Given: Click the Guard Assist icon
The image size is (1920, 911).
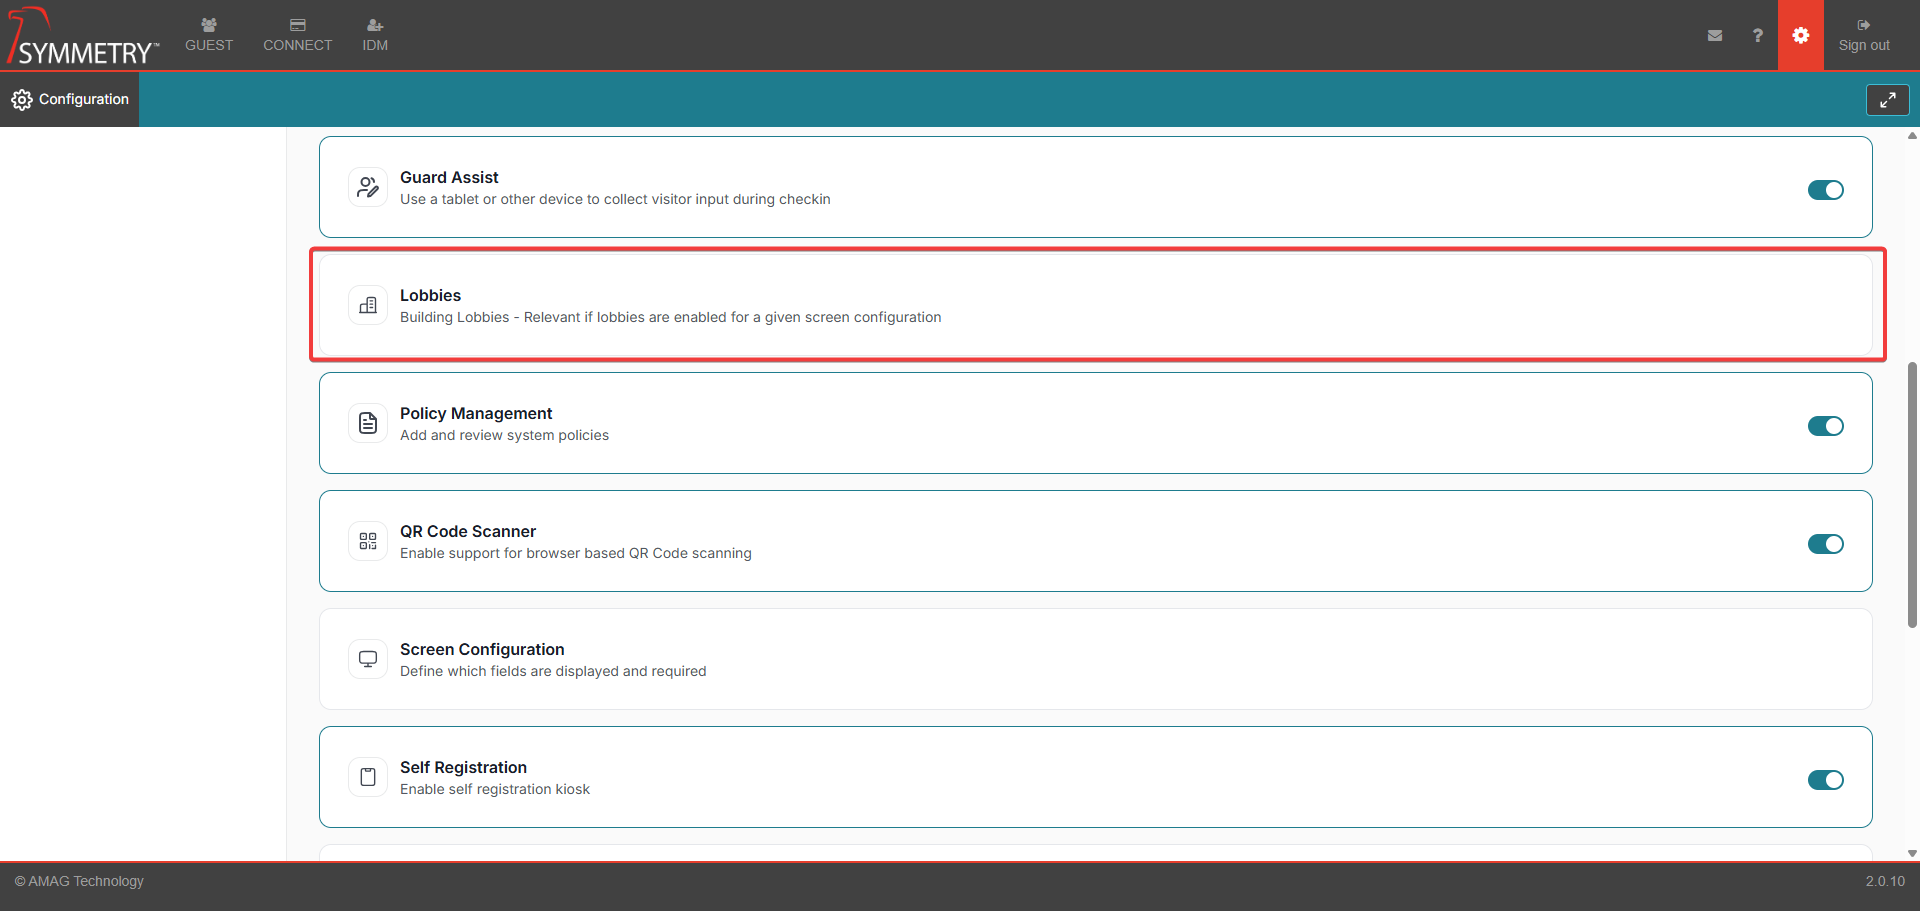Looking at the screenshot, I should pyautogui.click(x=368, y=187).
